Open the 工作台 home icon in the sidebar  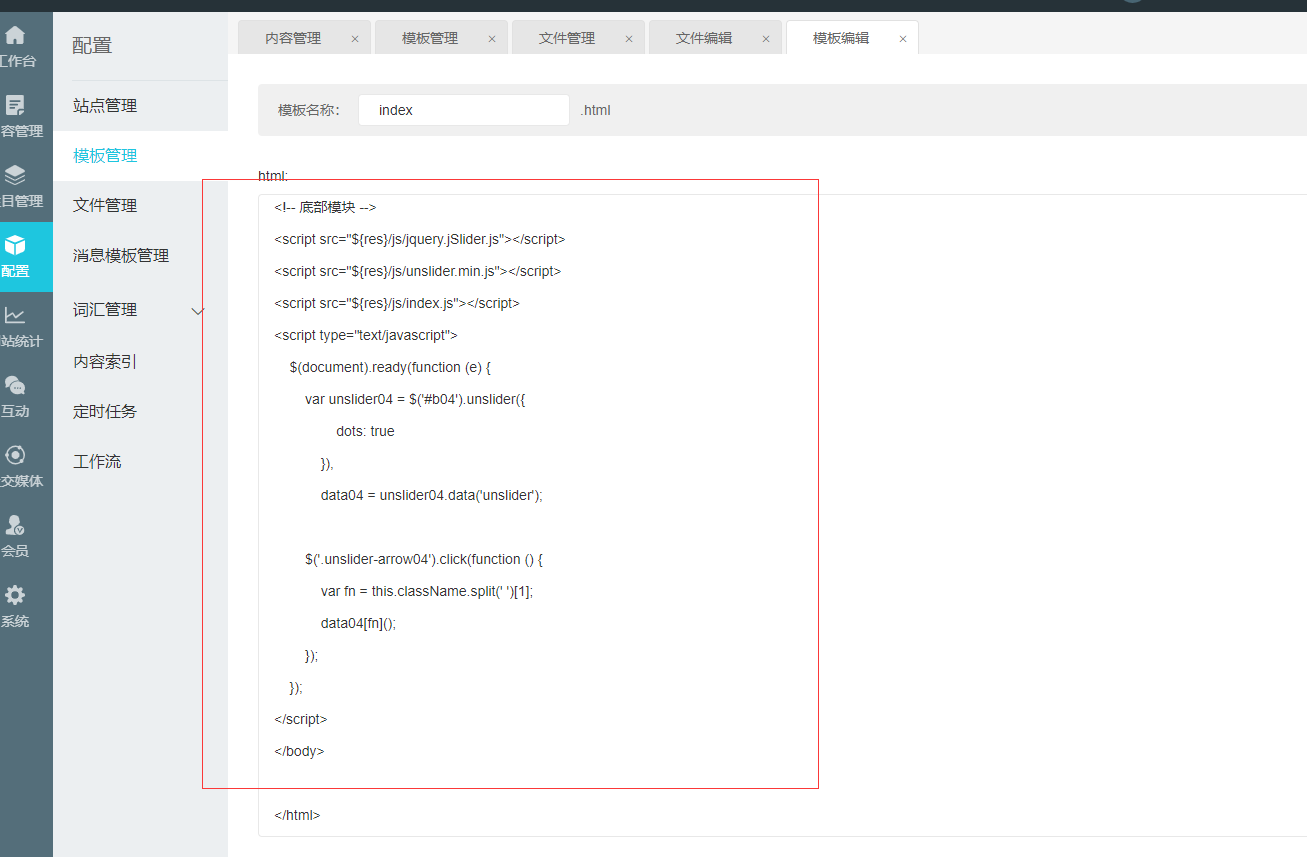point(15,36)
